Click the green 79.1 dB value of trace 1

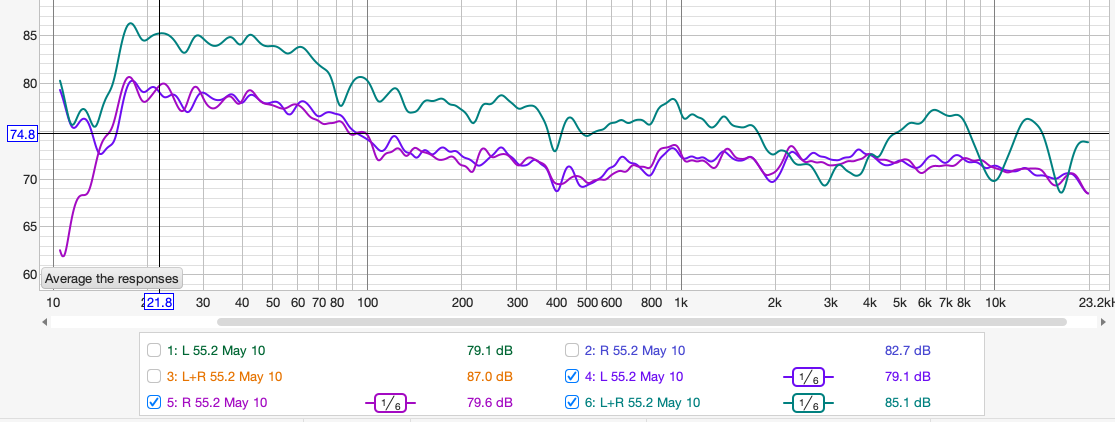(x=488, y=350)
